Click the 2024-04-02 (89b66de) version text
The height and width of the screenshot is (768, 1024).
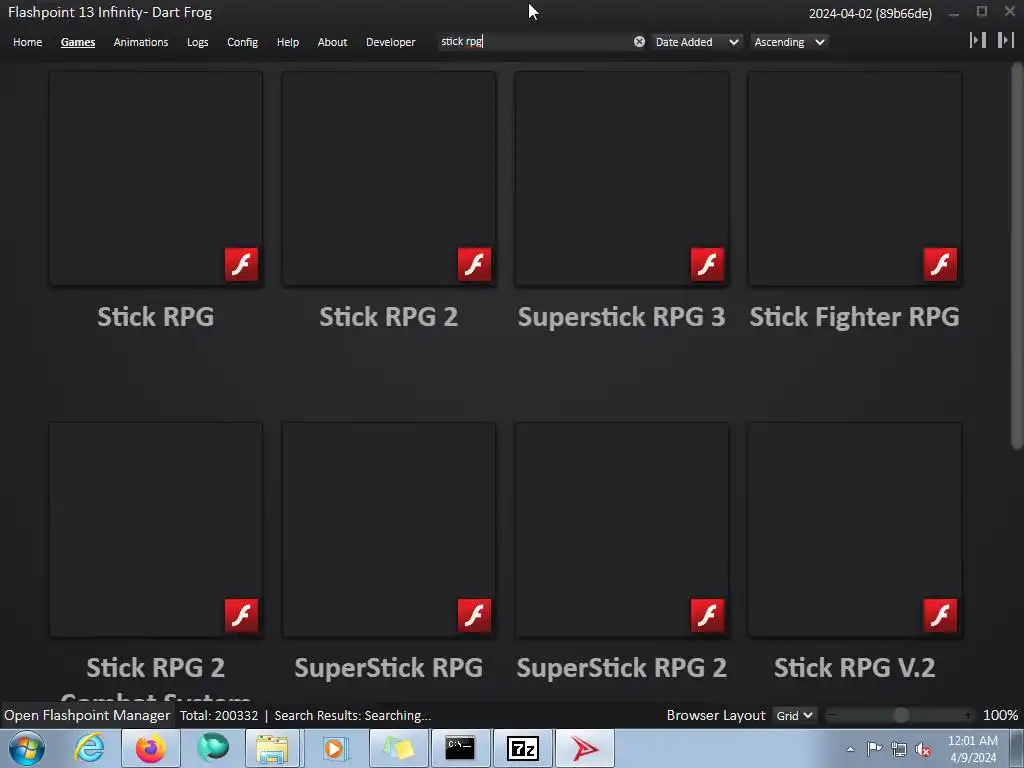pyautogui.click(x=870, y=14)
